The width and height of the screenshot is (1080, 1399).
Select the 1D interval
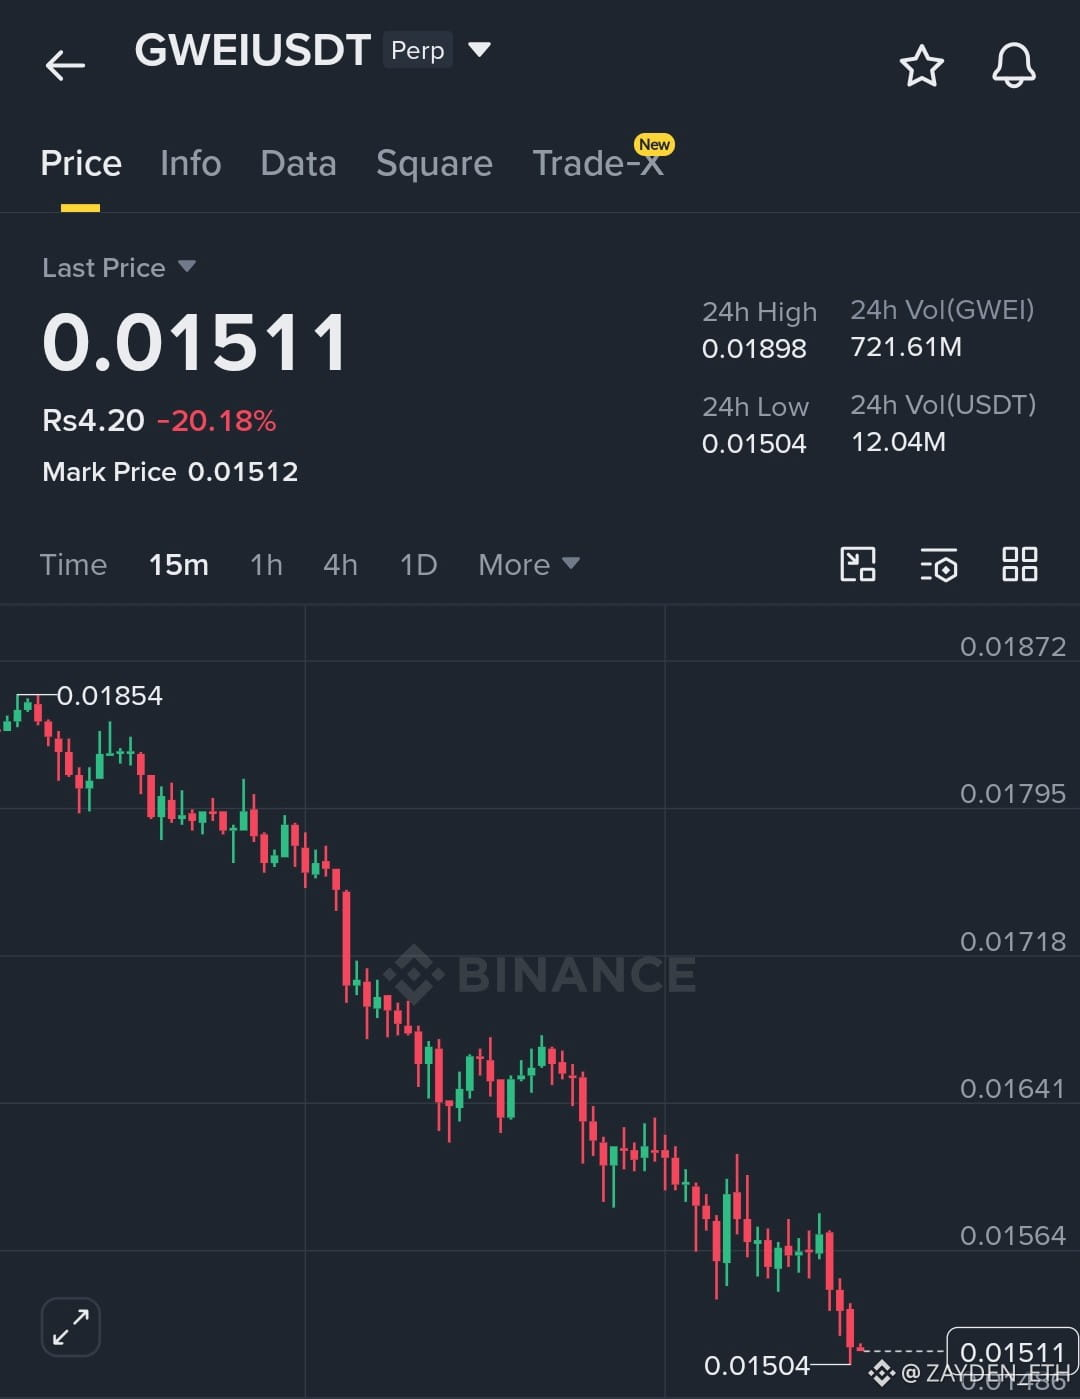tap(418, 565)
